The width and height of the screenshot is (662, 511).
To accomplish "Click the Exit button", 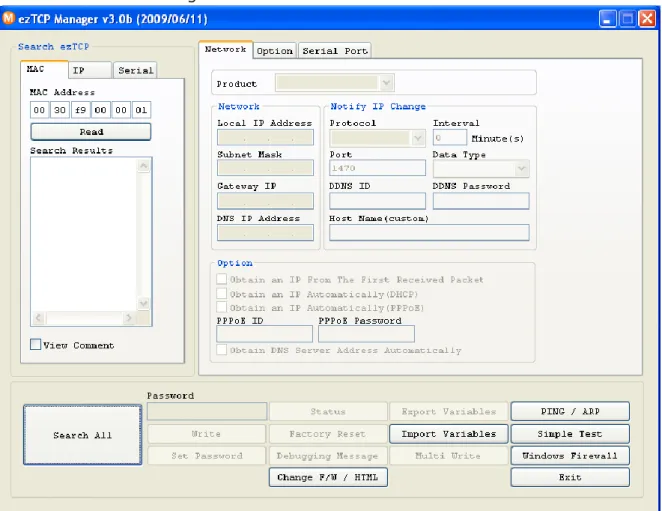I will pyautogui.click(x=570, y=477).
